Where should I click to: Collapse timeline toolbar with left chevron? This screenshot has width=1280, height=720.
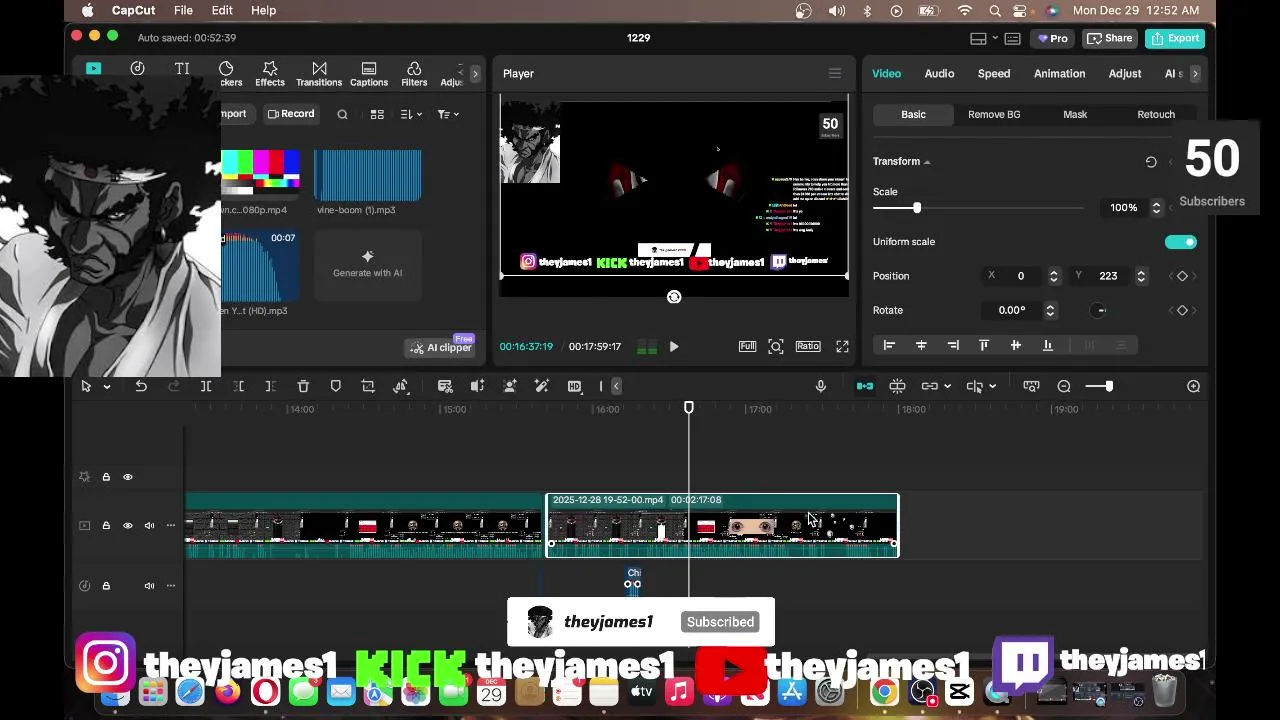click(x=616, y=386)
